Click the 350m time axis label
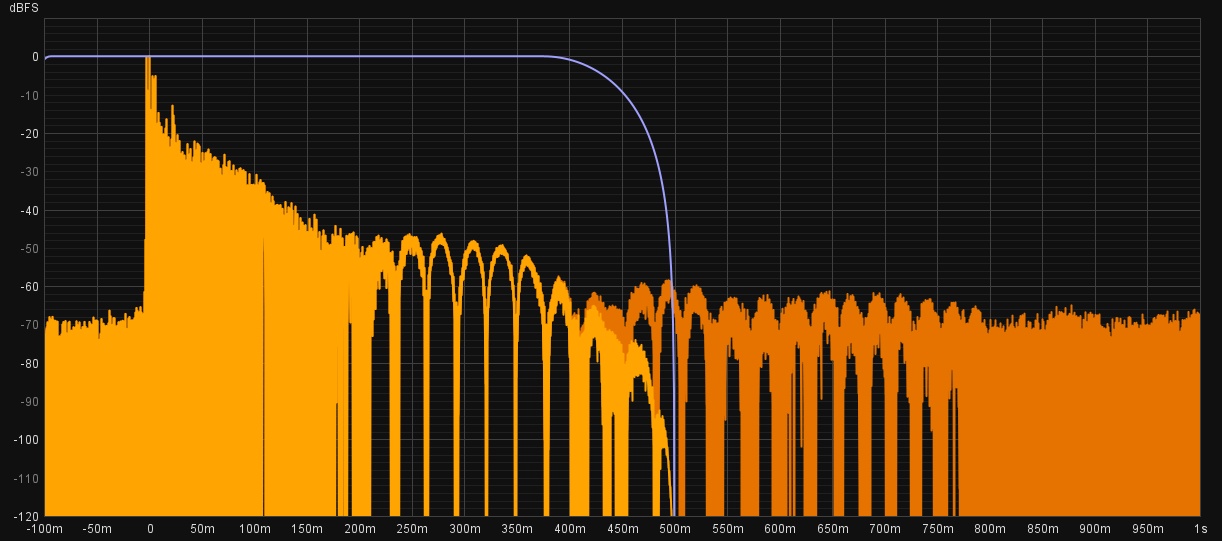This screenshot has width=1222, height=541. pos(517,529)
